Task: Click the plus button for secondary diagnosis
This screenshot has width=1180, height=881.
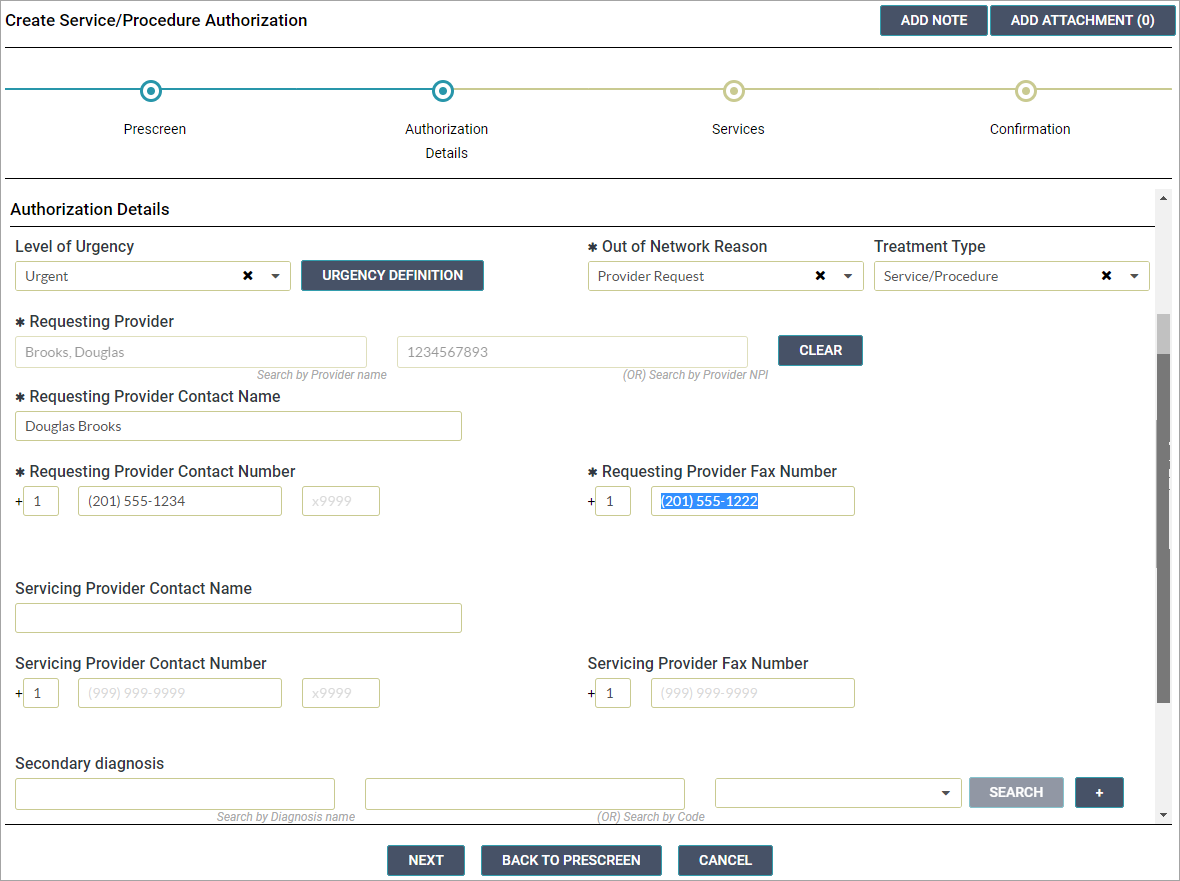Action: click(x=1099, y=792)
